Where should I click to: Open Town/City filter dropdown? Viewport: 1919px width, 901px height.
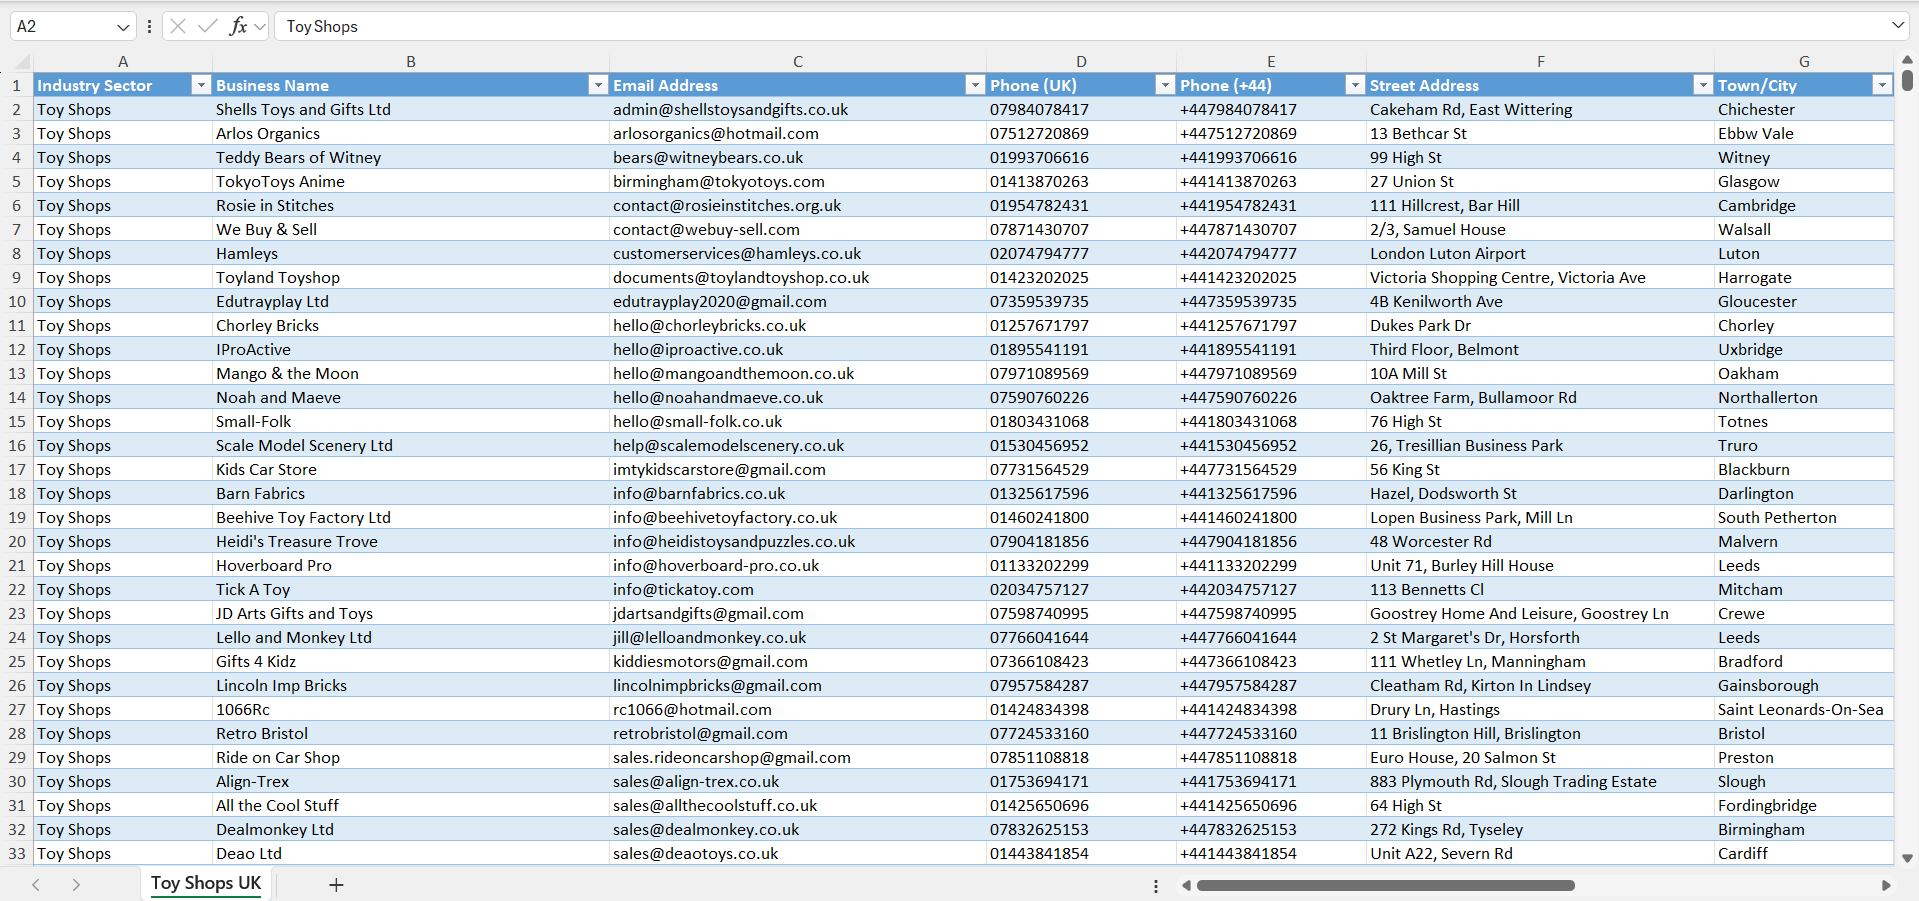1882,85
